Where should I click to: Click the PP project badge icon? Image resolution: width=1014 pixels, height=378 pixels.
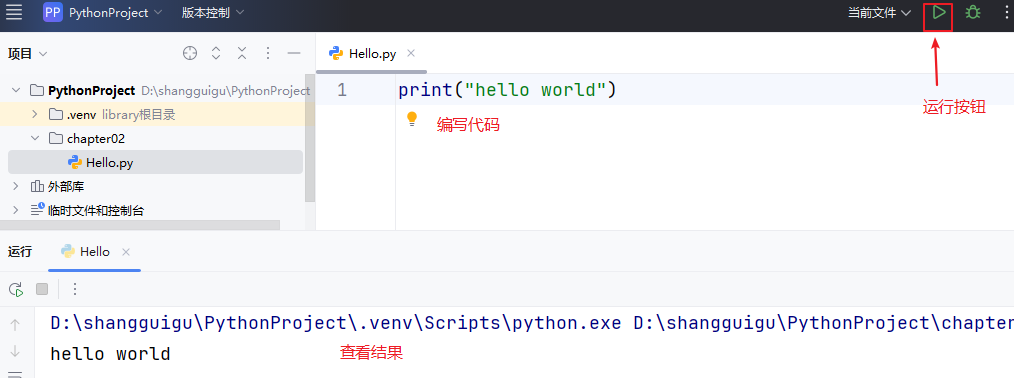(53, 12)
